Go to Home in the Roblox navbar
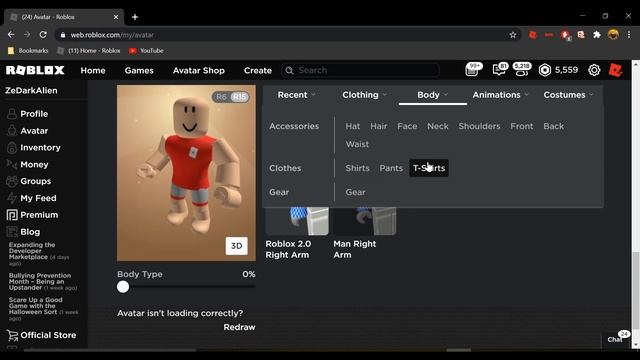The height and width of the screenshot is (360, 640). pos(93,70)
